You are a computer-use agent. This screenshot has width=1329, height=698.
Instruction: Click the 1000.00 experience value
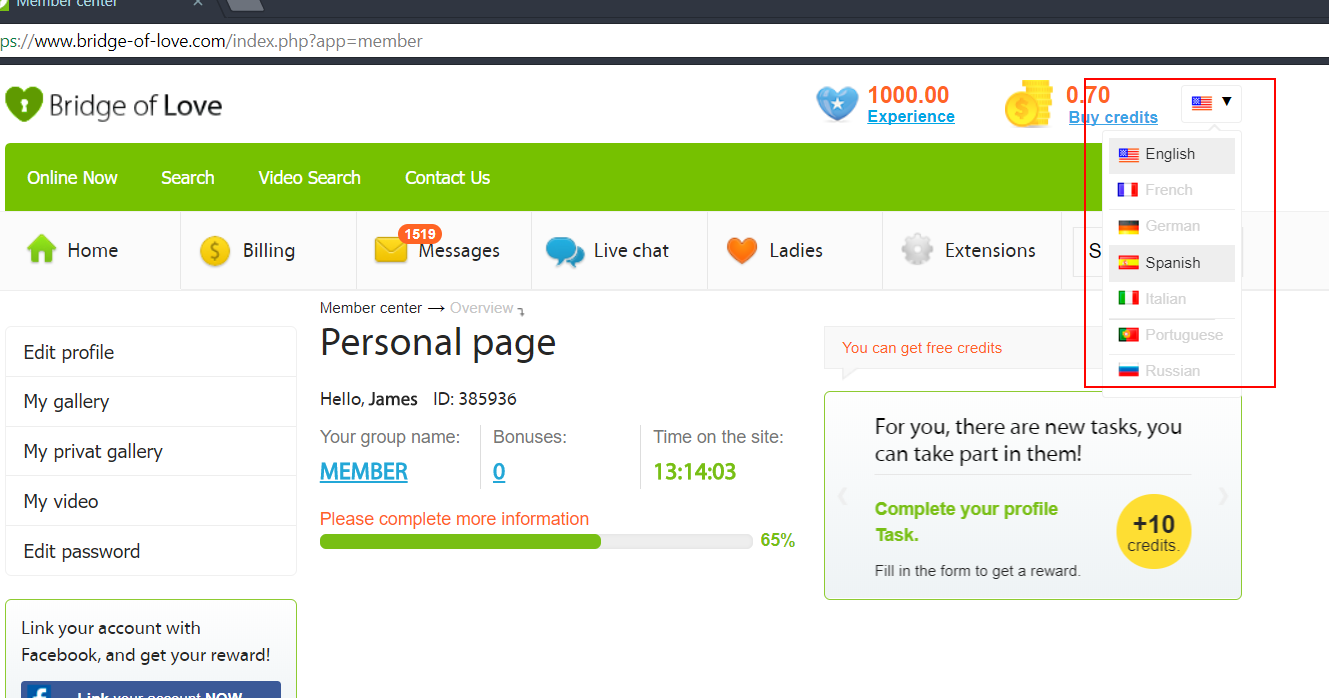click(x=908, y=95)
